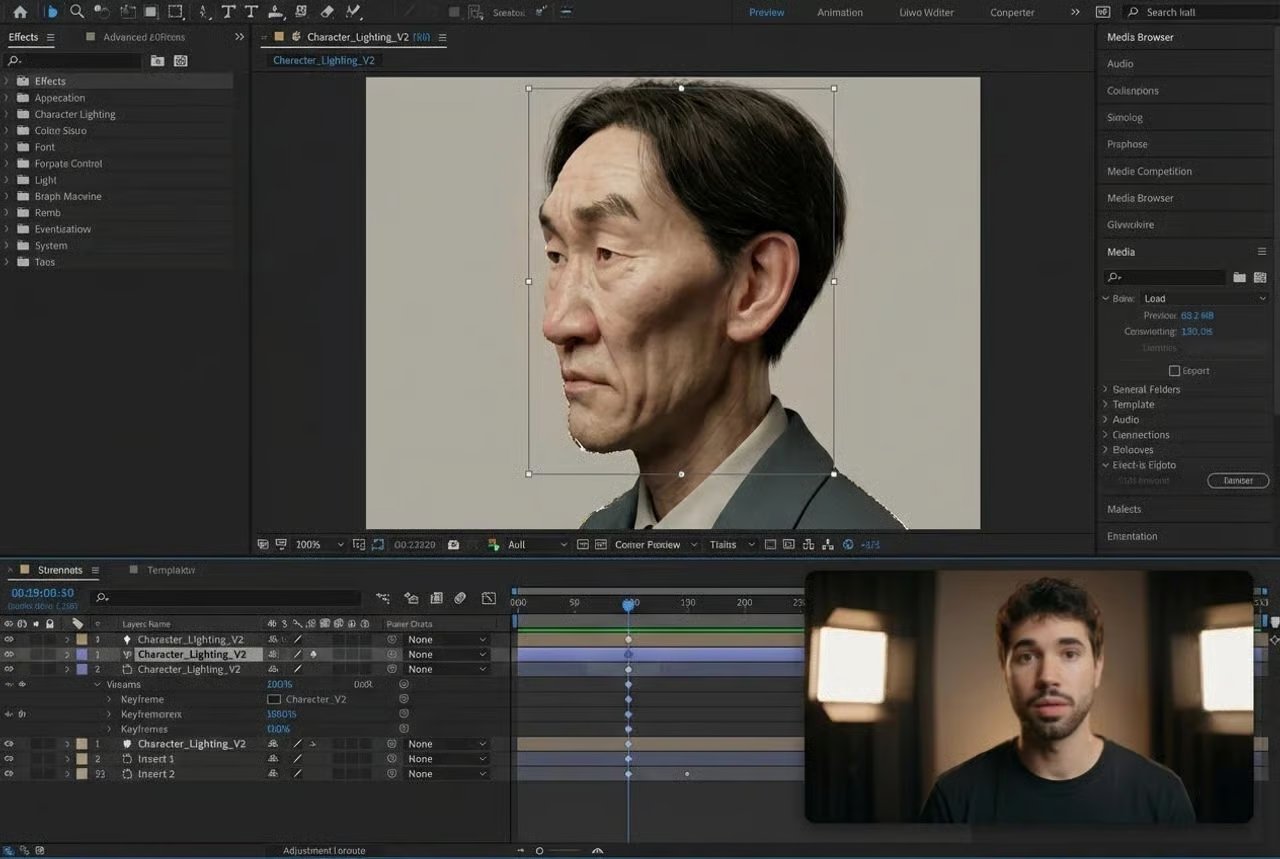Toggle the Character_V2 keyframe checkbox

click(274, 699)
